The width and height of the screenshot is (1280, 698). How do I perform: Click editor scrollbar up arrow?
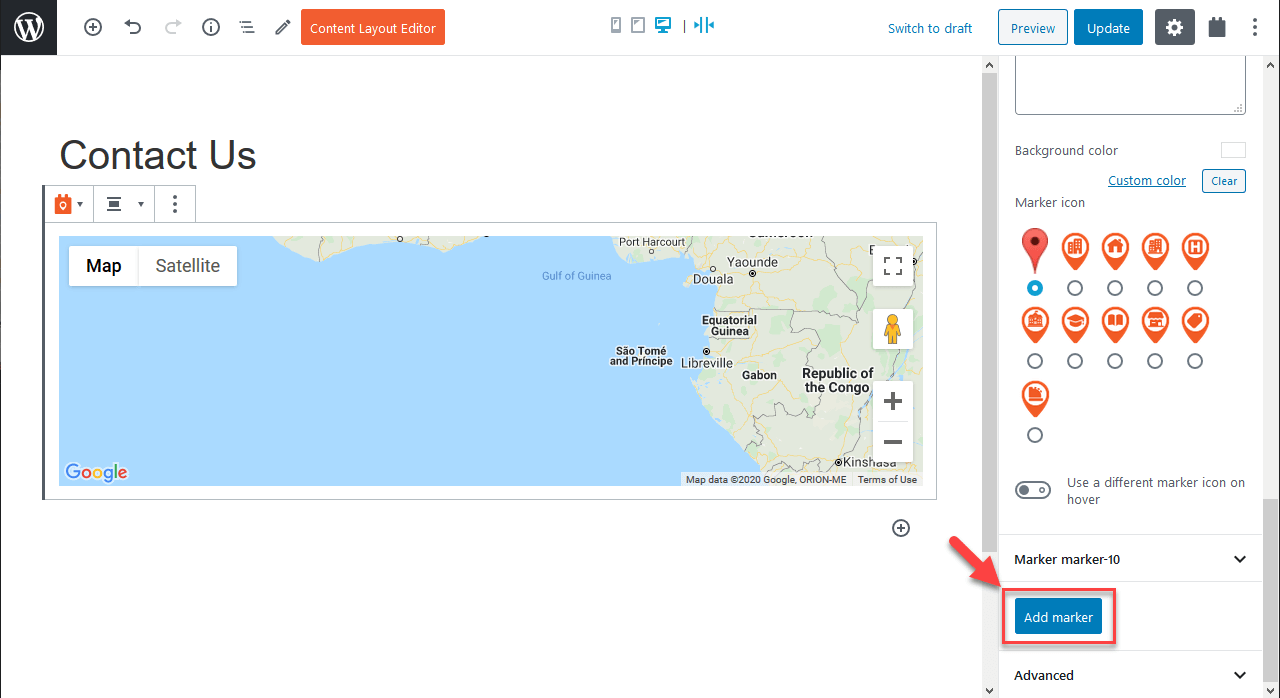click(x=990, y=65)
